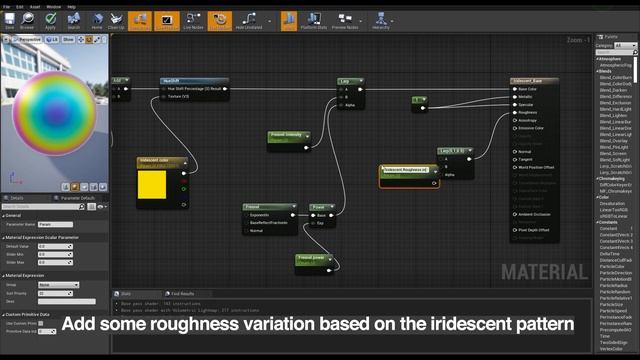Click the Sort Priority field
This screenshot has width=640, height=360.
[55, 293]
